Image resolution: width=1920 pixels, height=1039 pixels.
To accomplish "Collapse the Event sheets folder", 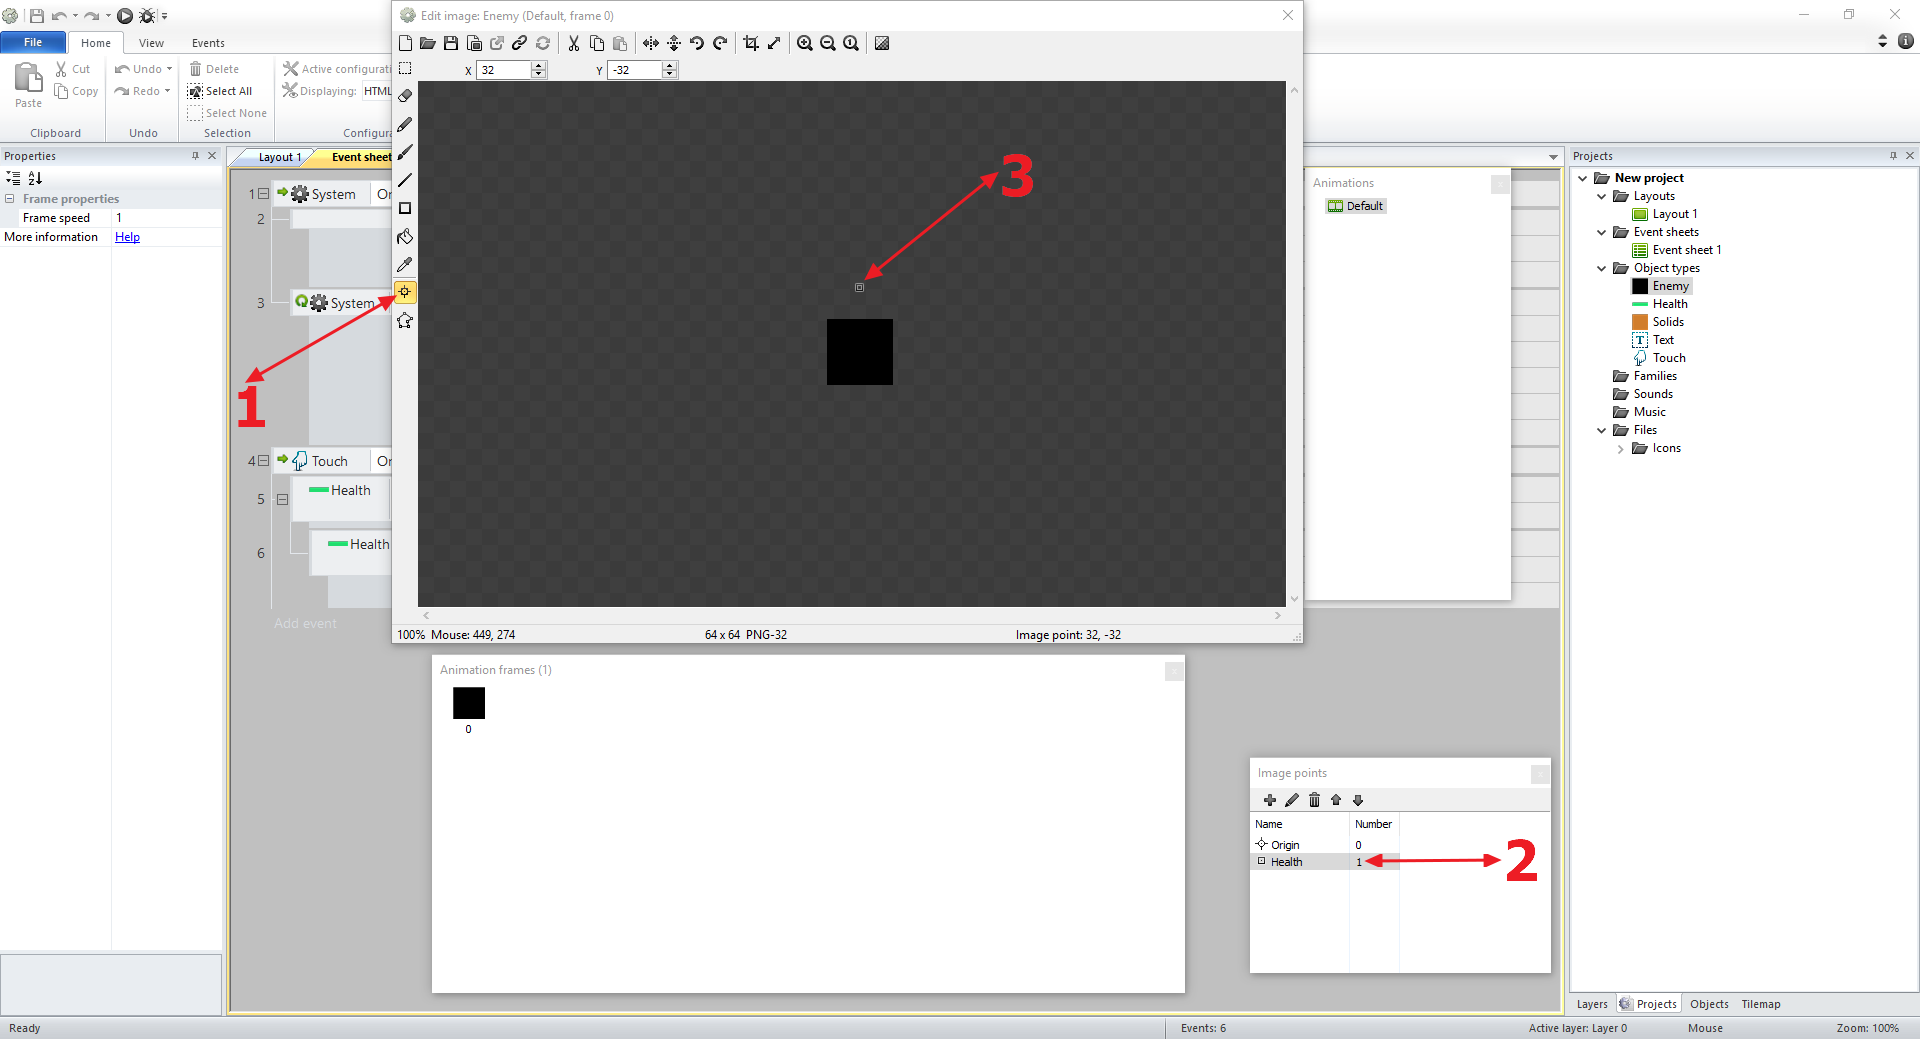I will (1602, 232).
